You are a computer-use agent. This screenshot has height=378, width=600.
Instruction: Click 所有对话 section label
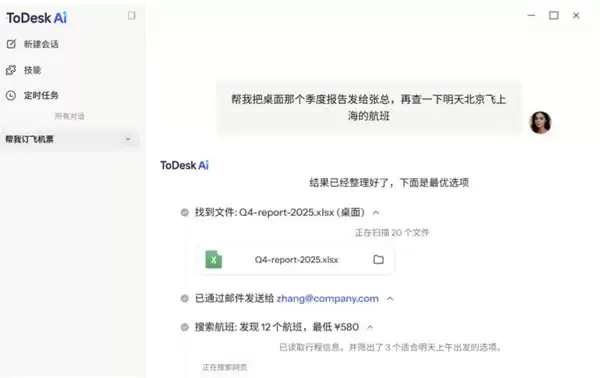pyautogui.click(x=69, y=116)
